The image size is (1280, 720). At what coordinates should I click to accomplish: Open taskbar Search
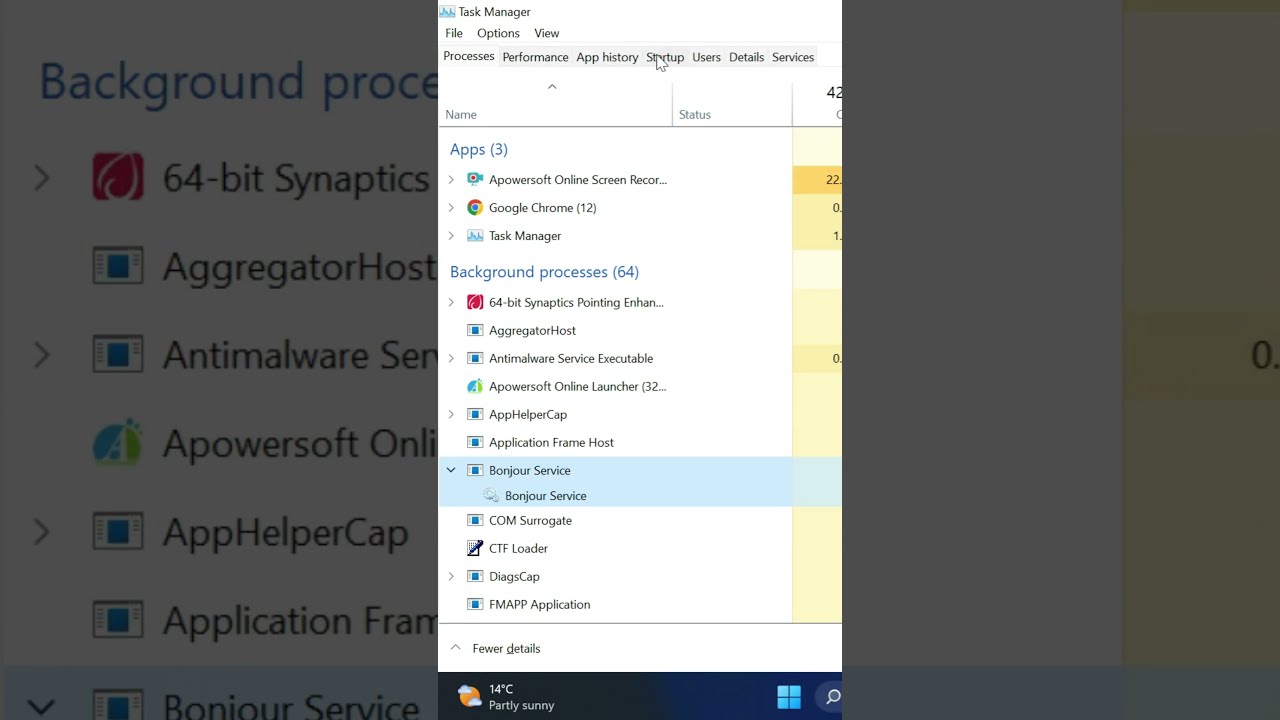832,697
